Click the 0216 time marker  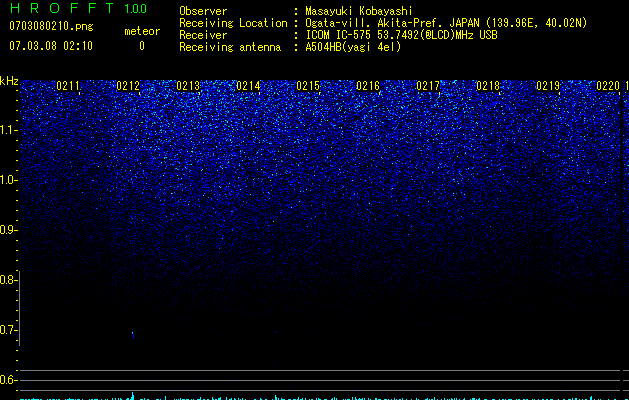click(x=368, y=86)
